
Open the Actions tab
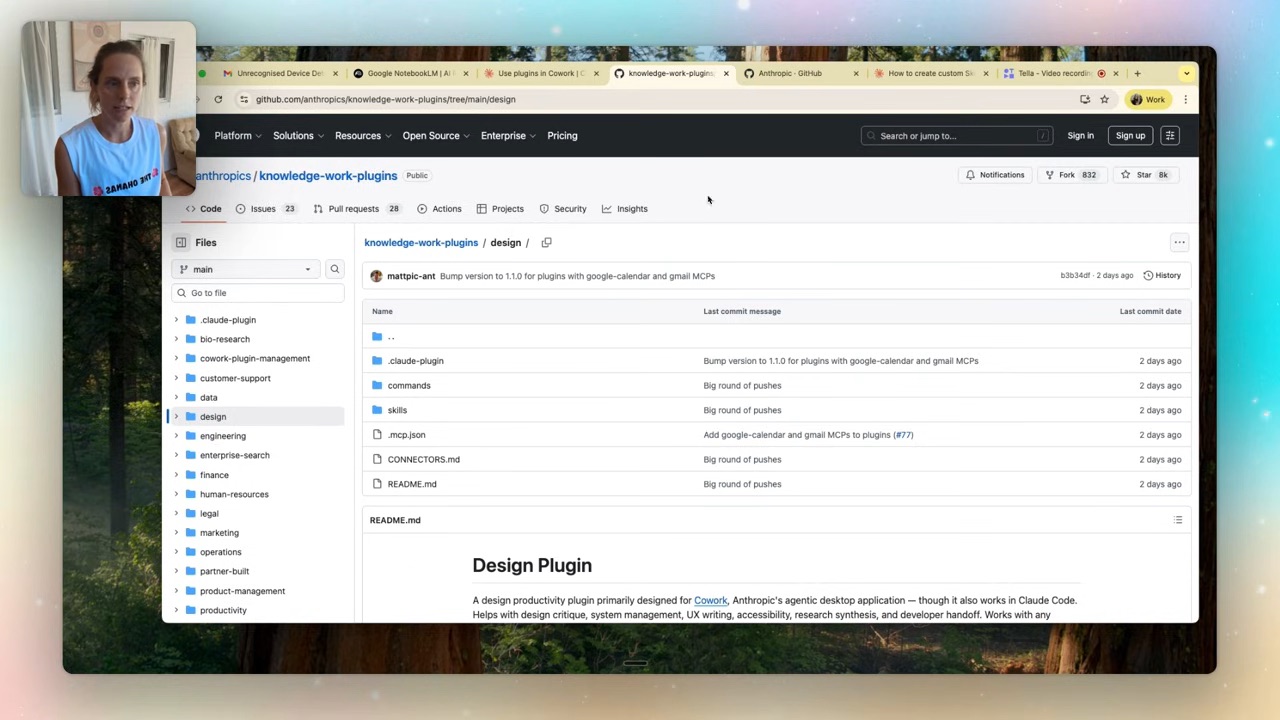click(x=439, y=209)
